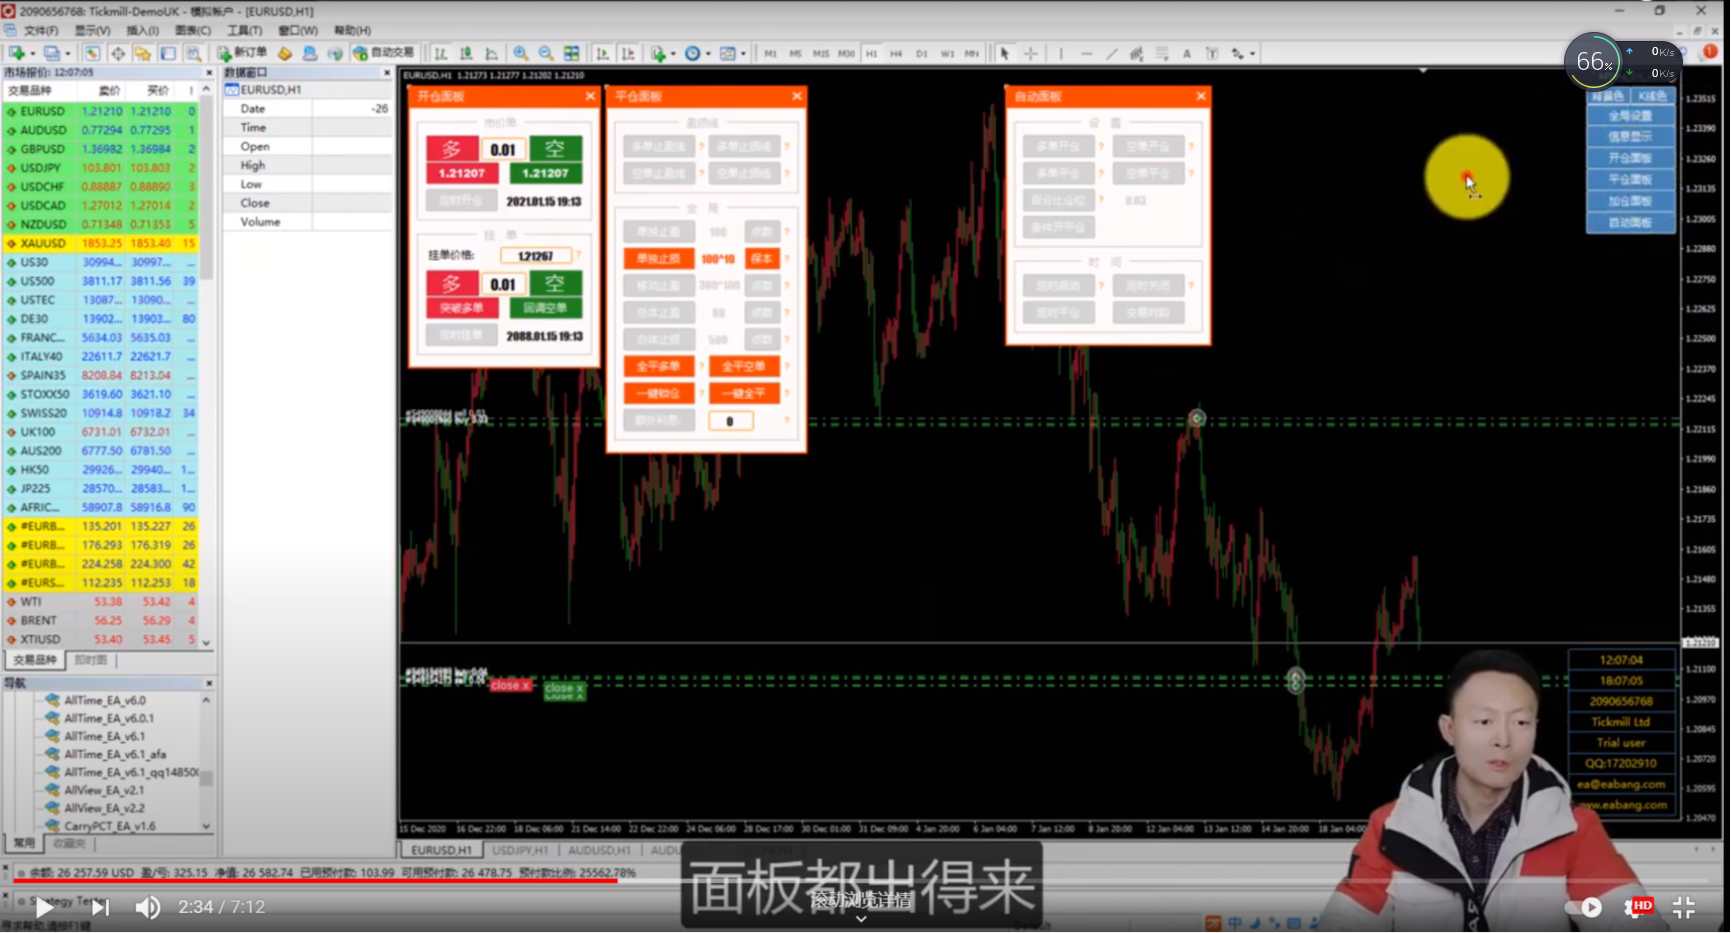Switch to the AUDUSD,H1 chart tab
Image resolution: width=1731 pixels, height=933 pixels.
599,850
